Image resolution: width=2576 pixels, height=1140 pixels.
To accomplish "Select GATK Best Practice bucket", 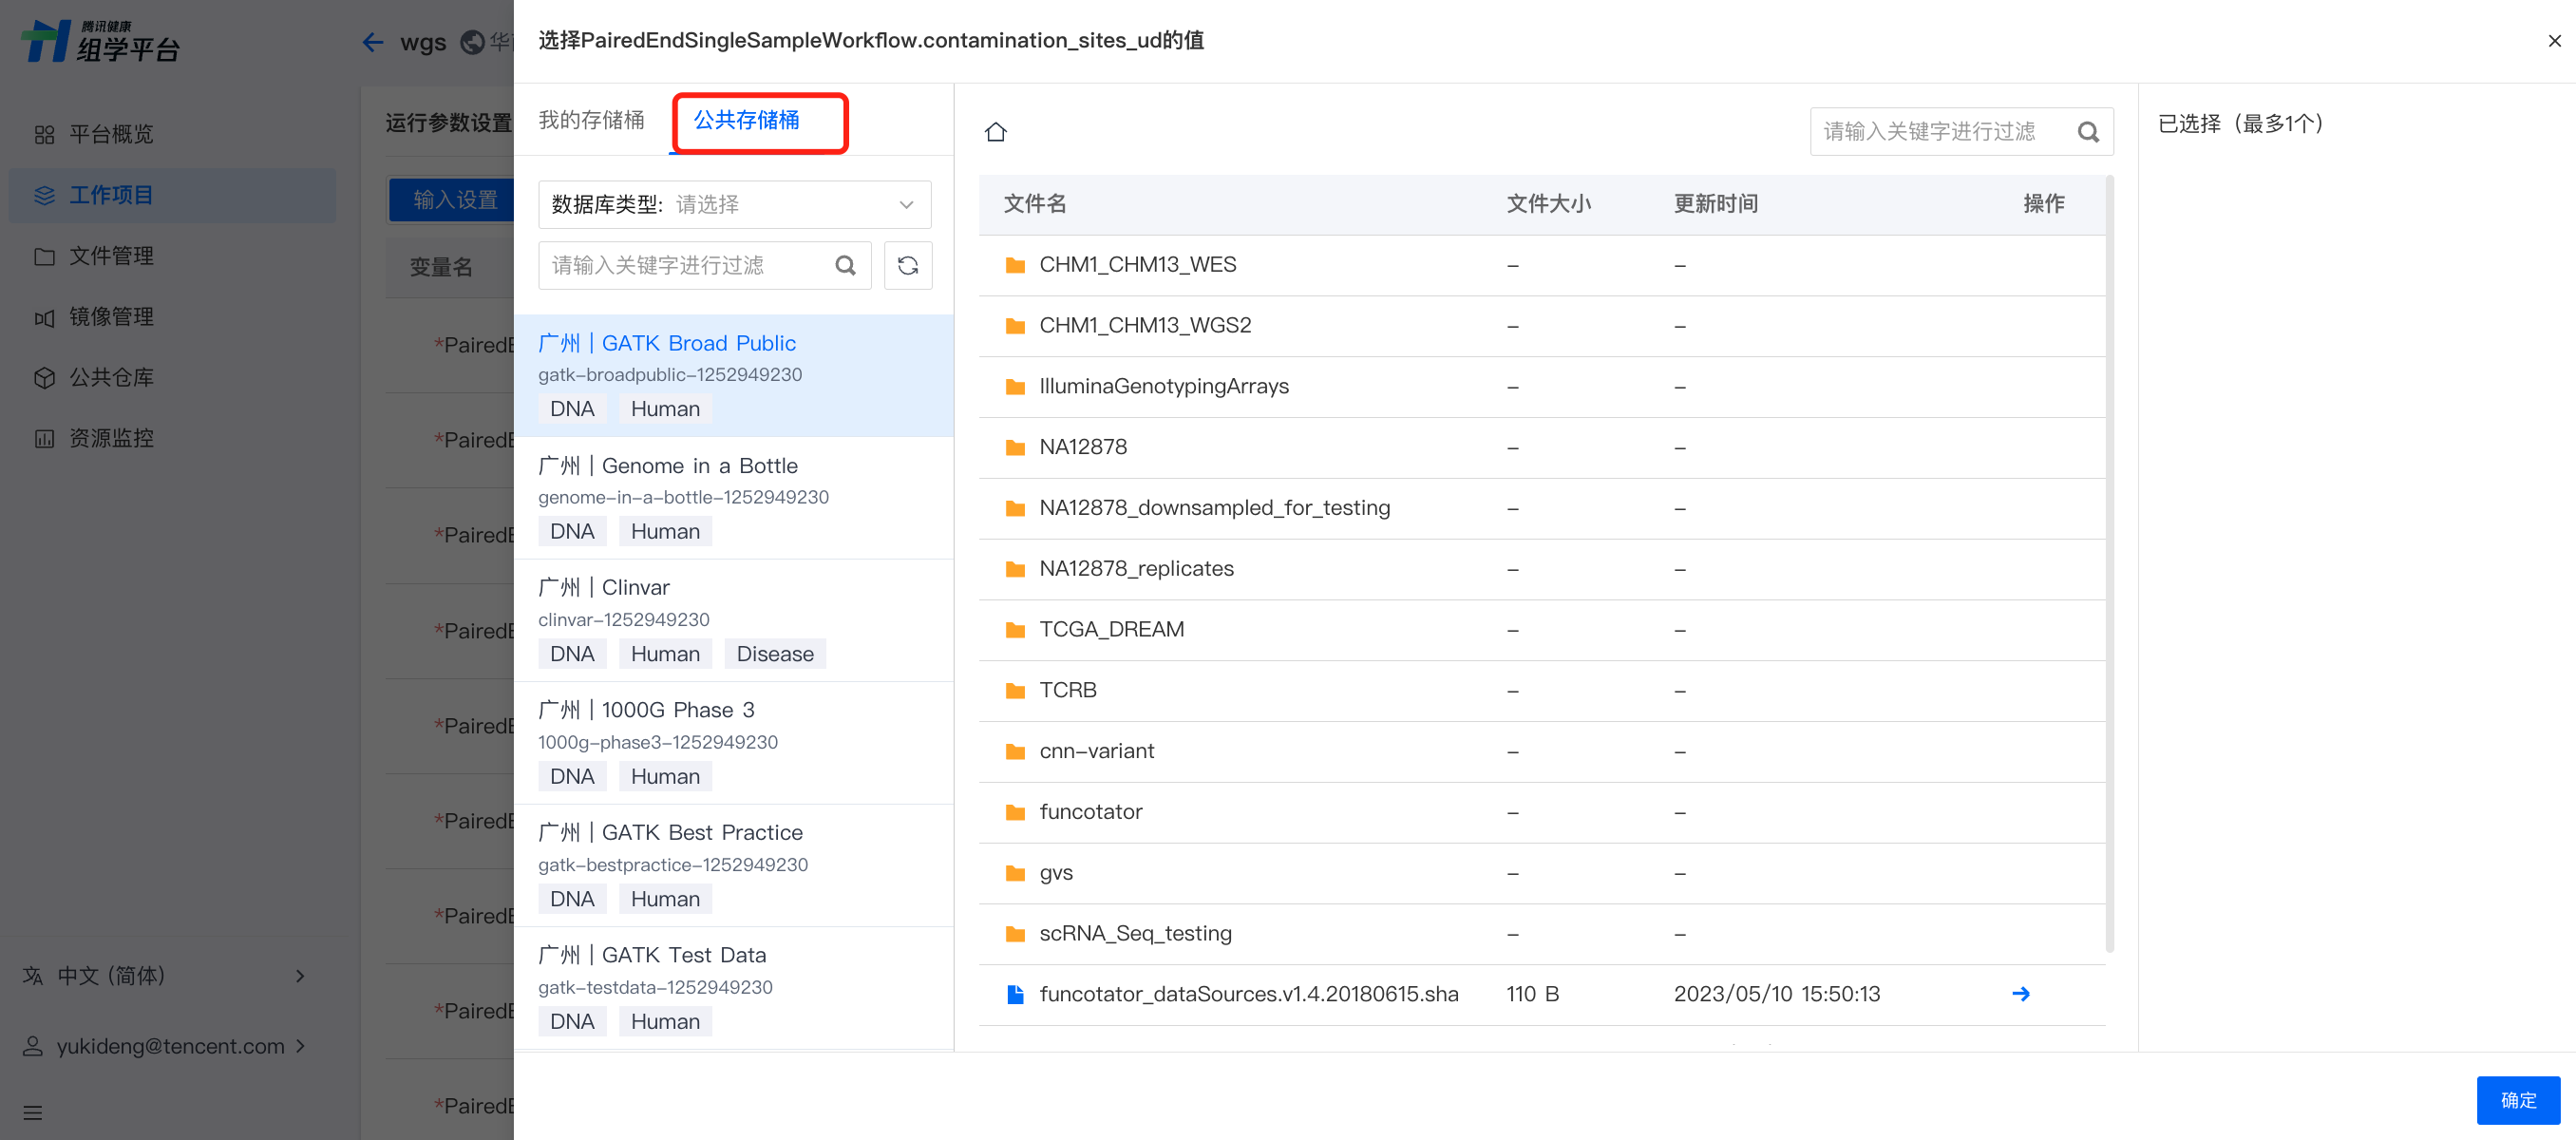I will click(734, 866).
